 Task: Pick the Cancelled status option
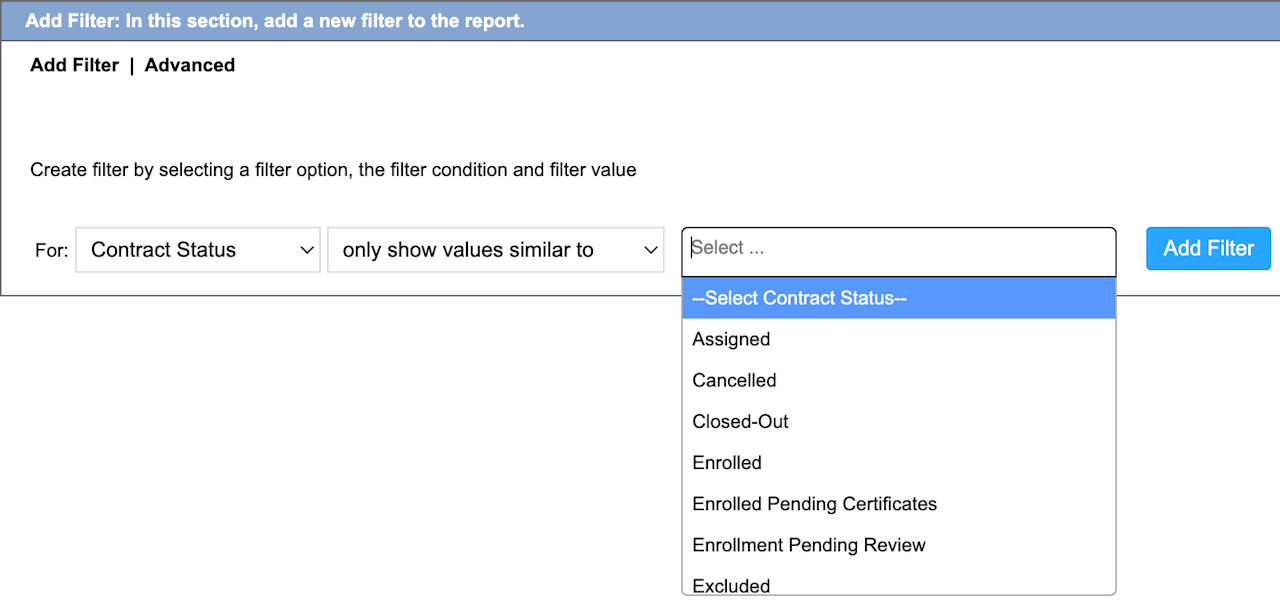click(734, 380)
